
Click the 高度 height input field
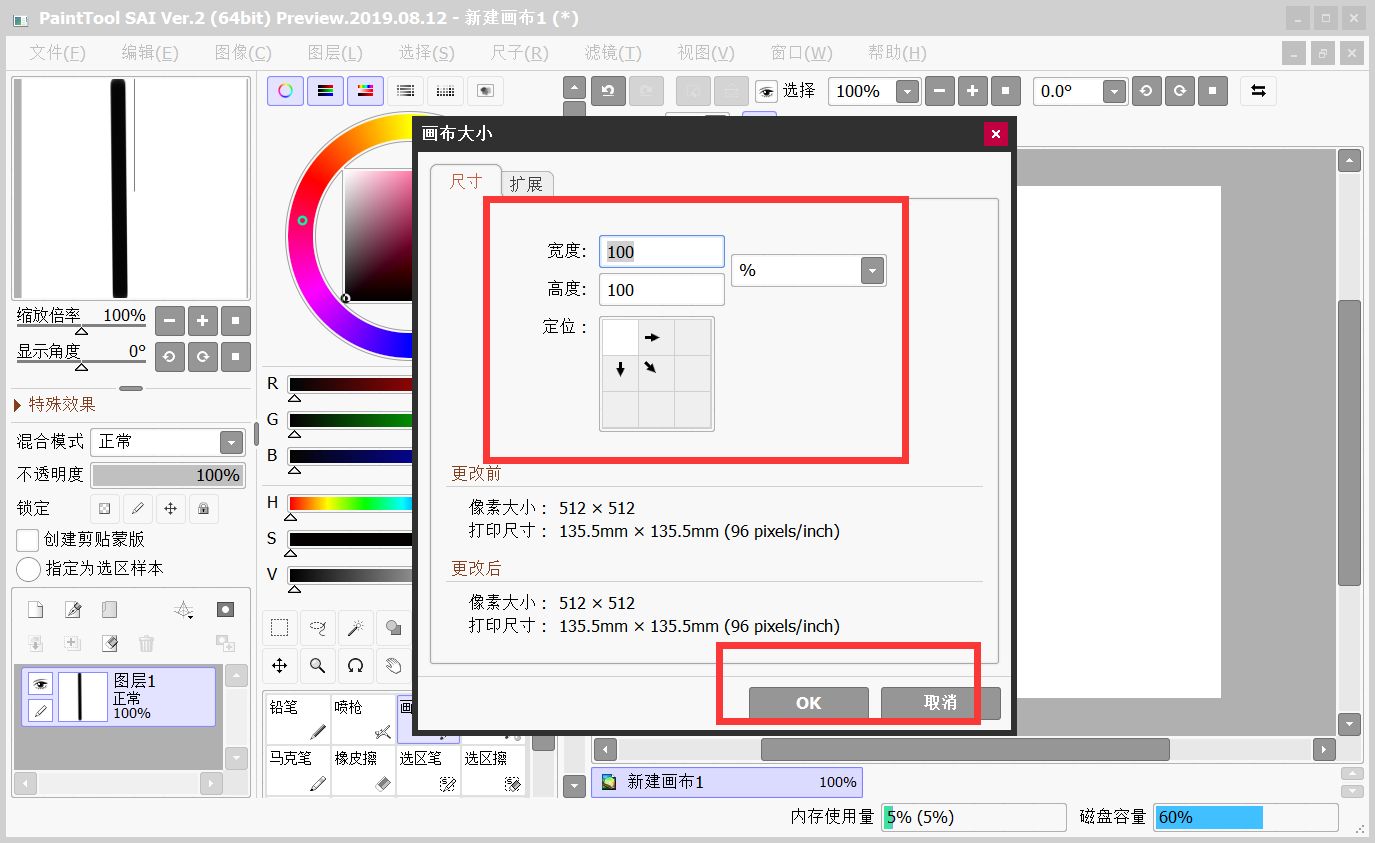tap(662, 290)
